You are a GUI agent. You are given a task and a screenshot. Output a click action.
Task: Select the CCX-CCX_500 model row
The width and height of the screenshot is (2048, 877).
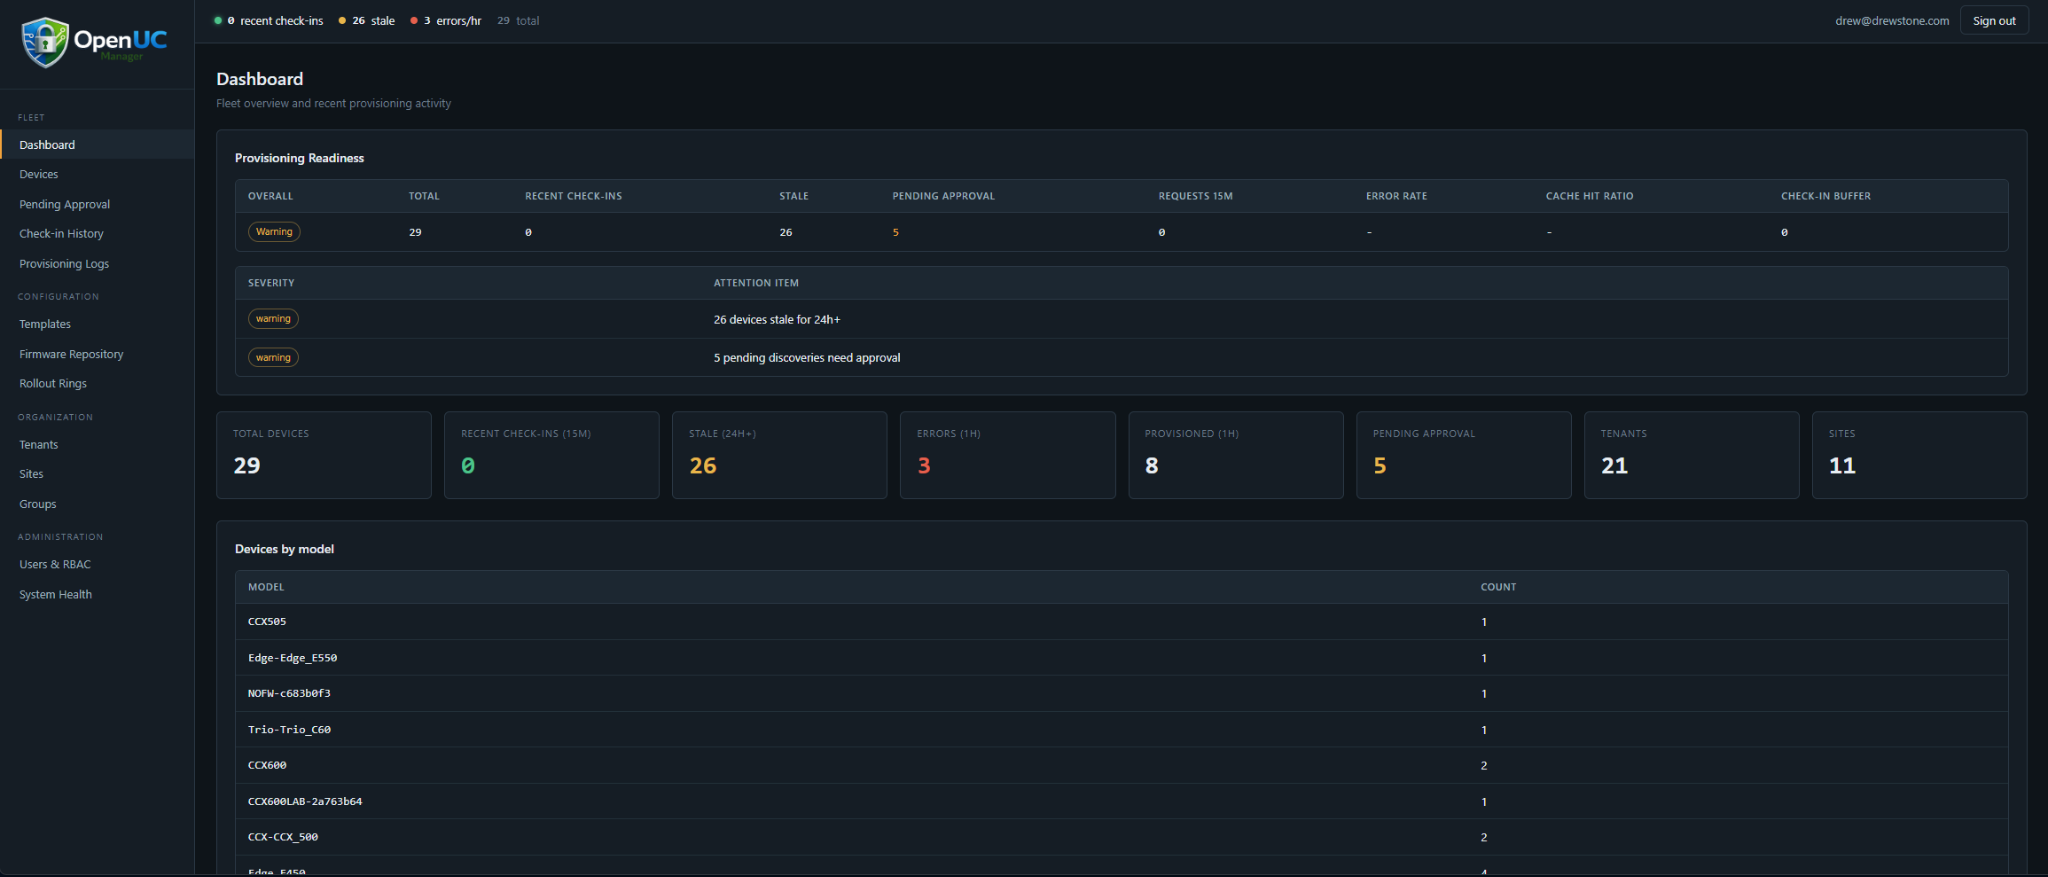tap(1121, 838)
